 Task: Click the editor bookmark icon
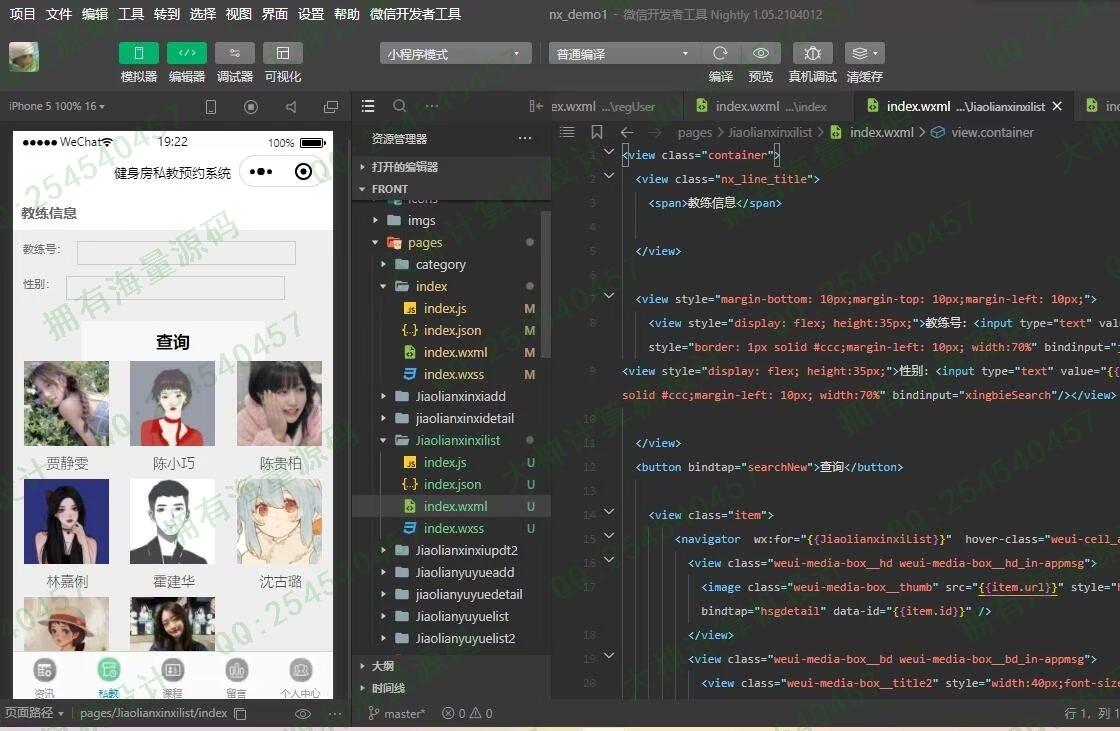pos(596,131)
